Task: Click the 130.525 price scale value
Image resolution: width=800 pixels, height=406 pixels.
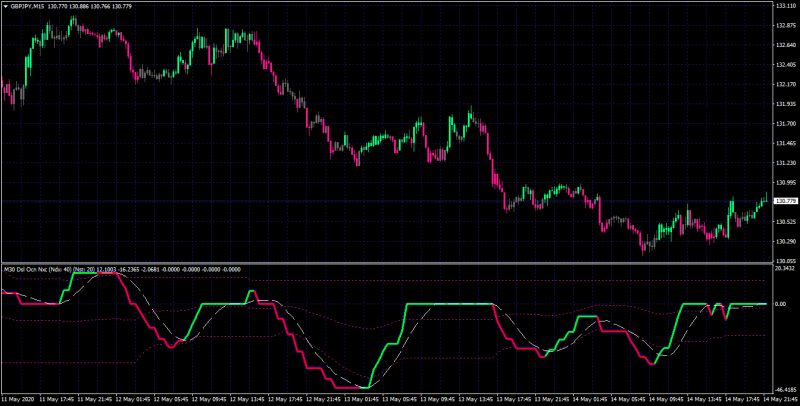Action: 786,222
